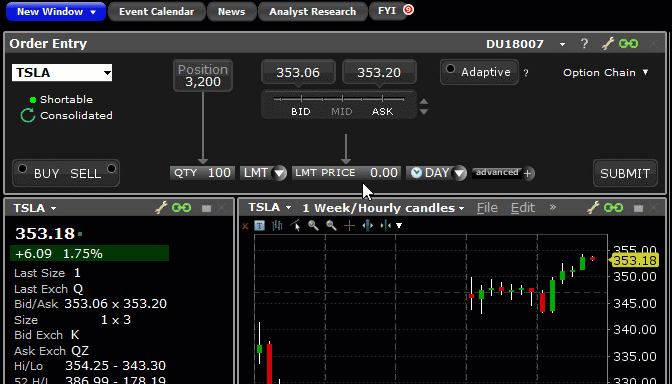Viewport: 672px width, 384px height.
Task: Click the SUBMIT order button
Action: 625,173
